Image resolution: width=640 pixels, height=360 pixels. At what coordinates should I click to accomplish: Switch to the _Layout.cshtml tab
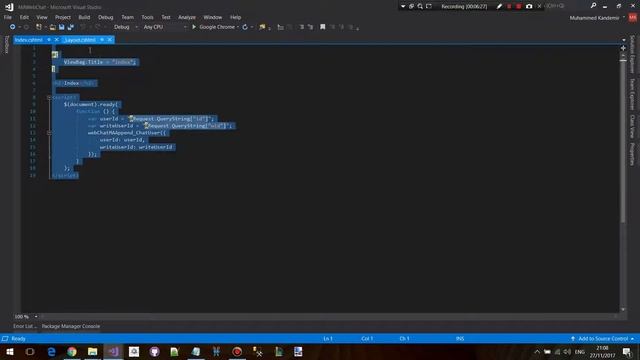[80, 40]
